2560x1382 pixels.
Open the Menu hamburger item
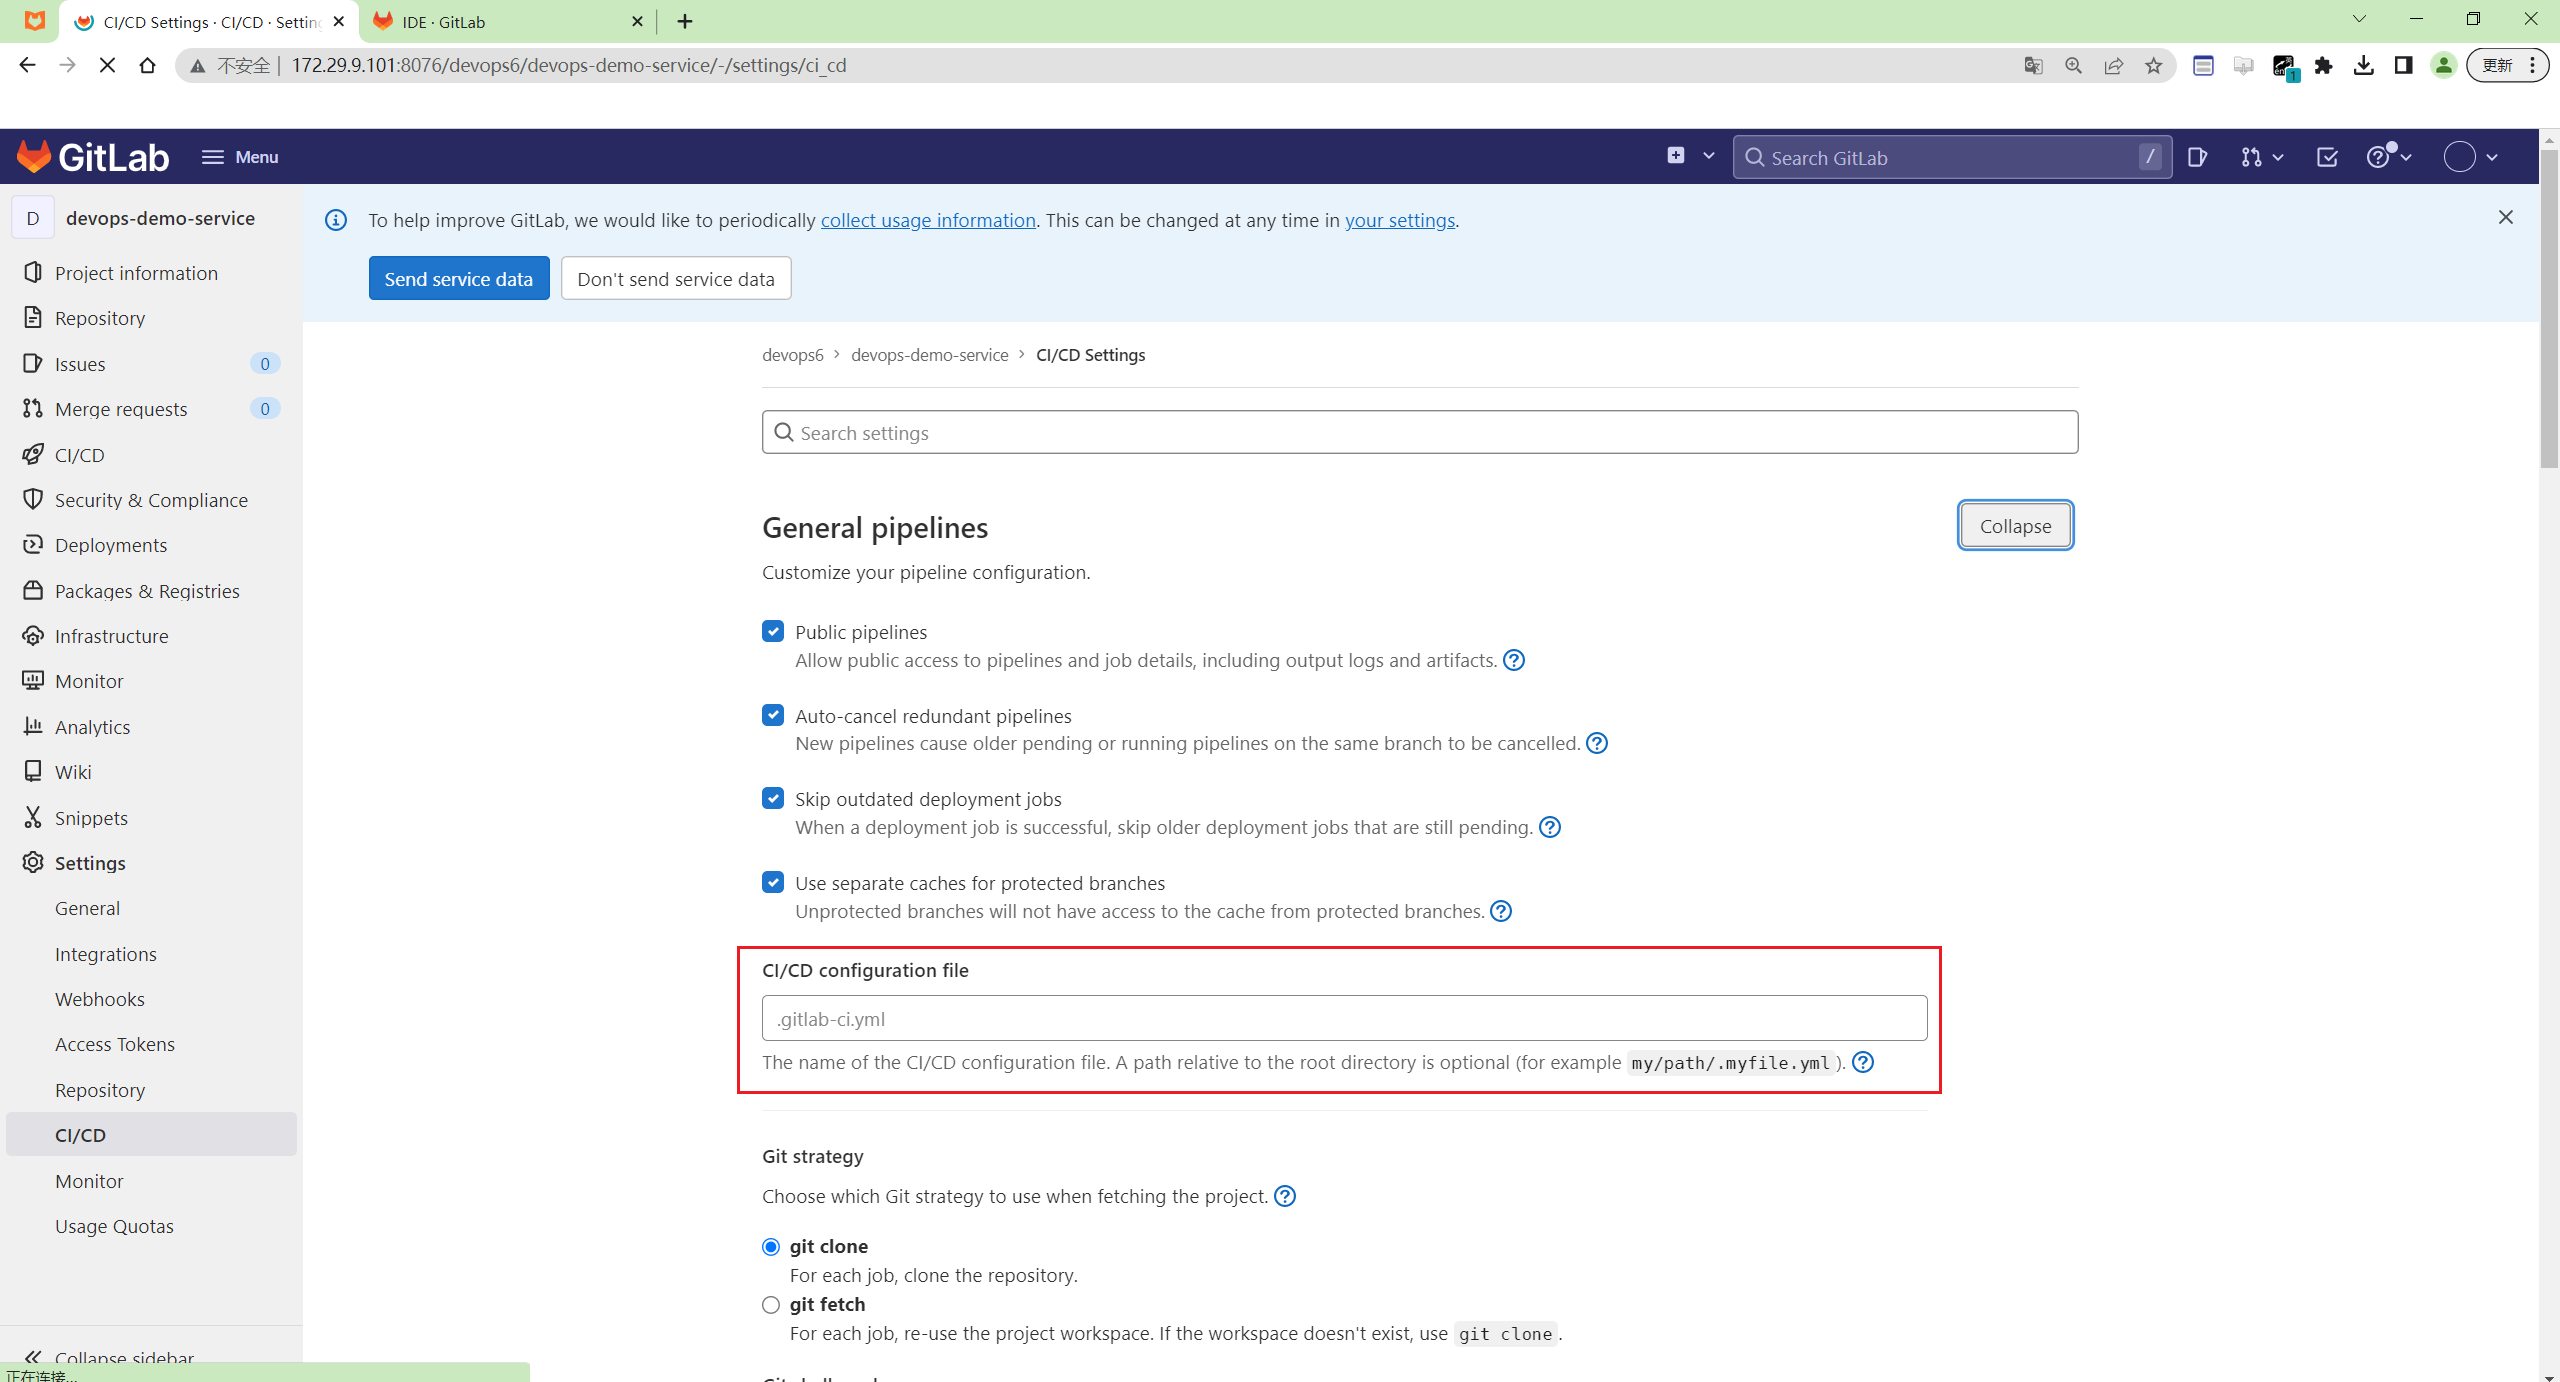click(240, 157)
